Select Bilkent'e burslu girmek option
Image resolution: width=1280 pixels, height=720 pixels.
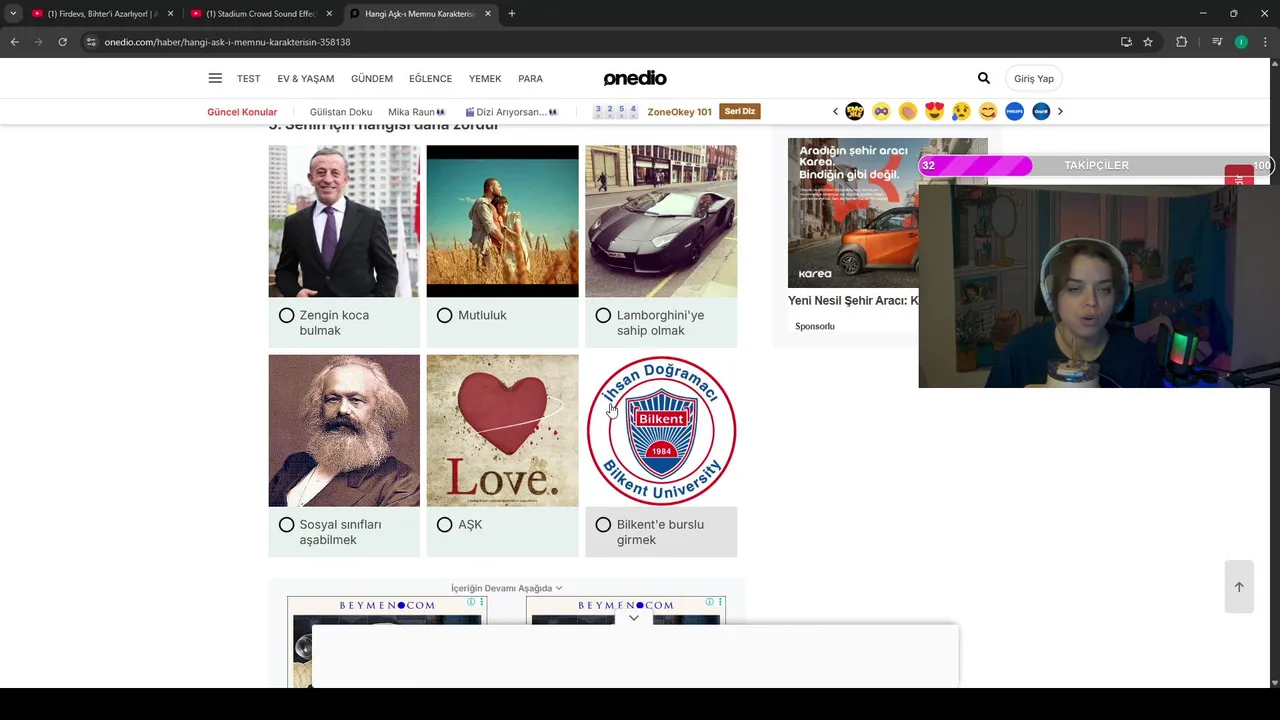coord(603,525)
